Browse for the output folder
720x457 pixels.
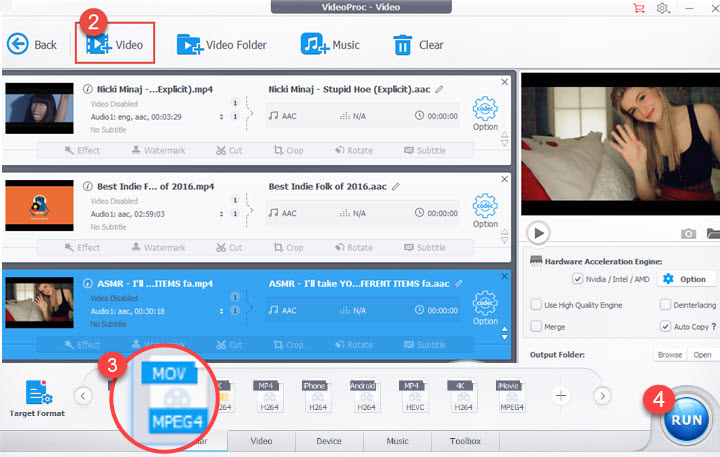(670, 355)
